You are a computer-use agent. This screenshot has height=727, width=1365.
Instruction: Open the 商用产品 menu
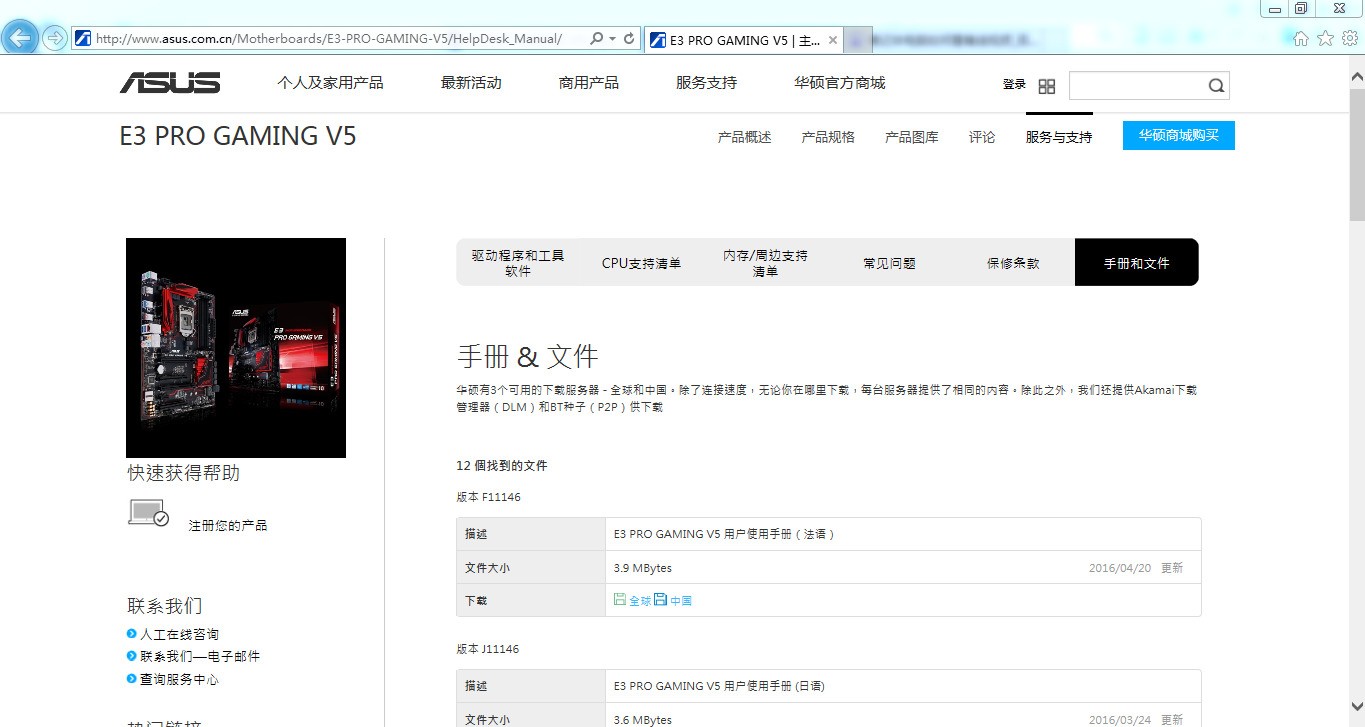[589, 83]
